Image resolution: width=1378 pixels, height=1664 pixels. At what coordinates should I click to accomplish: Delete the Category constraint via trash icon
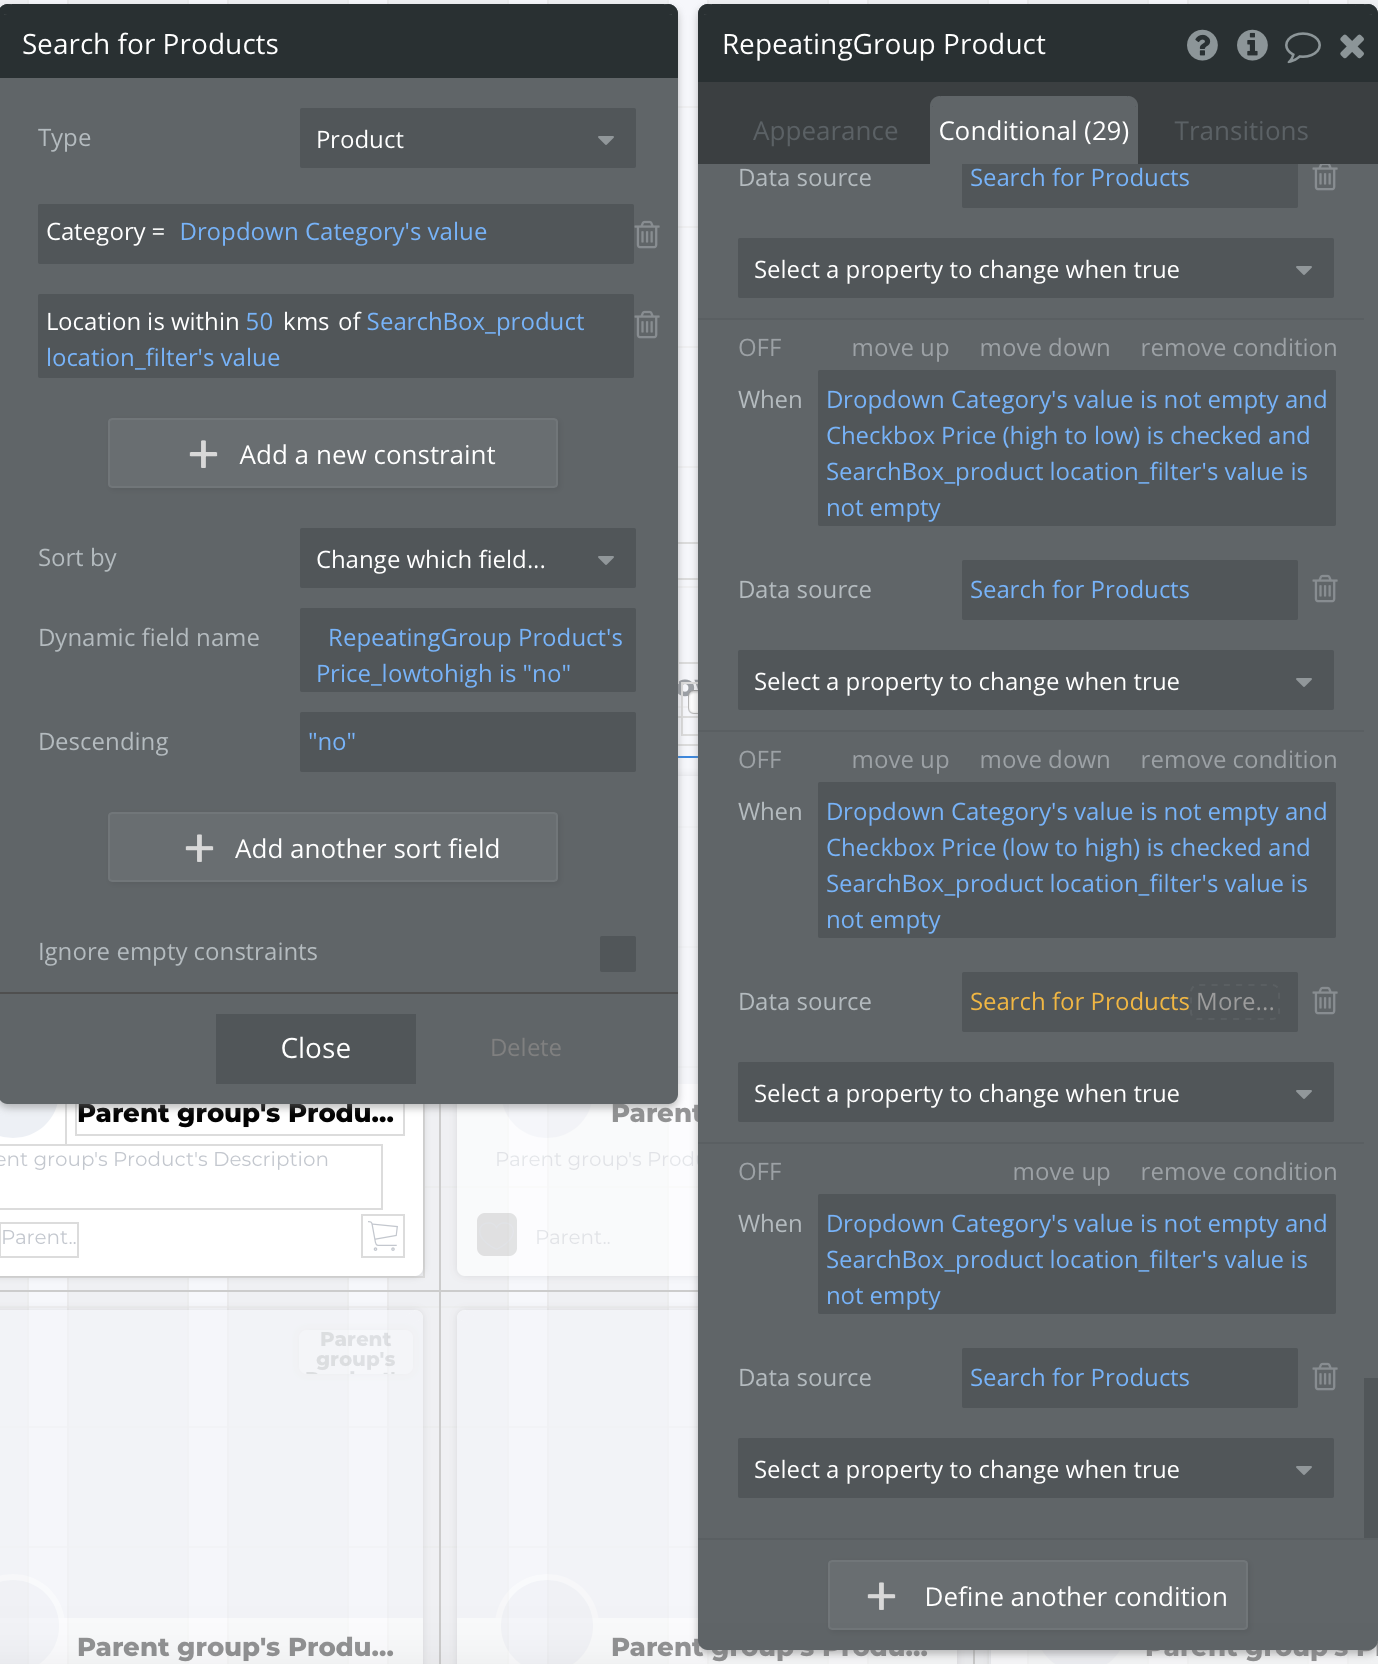(647, 234)
